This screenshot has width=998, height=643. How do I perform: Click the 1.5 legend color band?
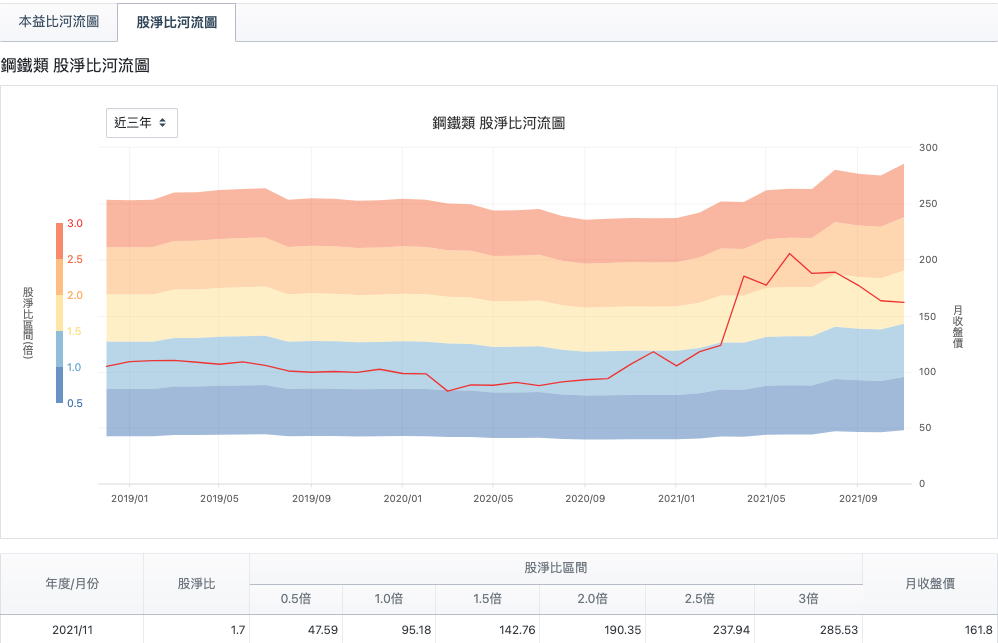point(59,349)
